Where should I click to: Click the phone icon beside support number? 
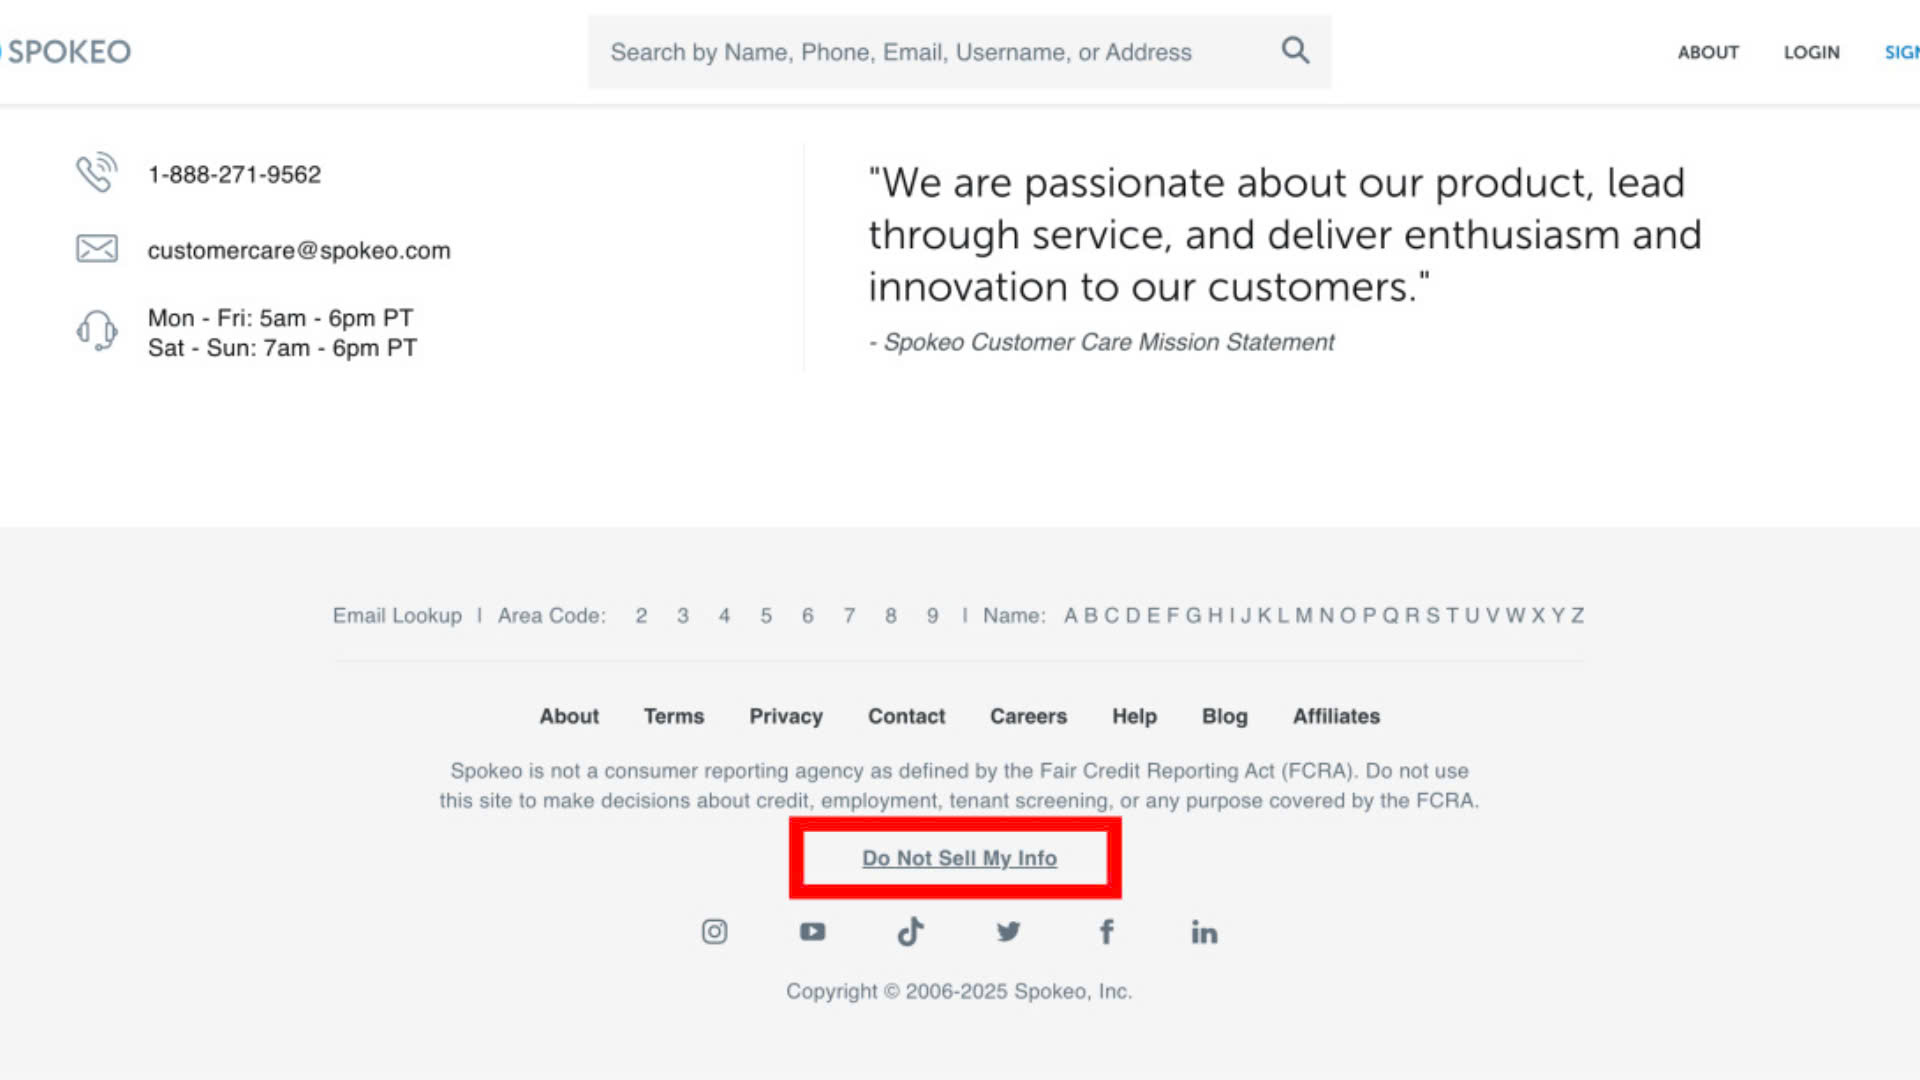[97, 173]
